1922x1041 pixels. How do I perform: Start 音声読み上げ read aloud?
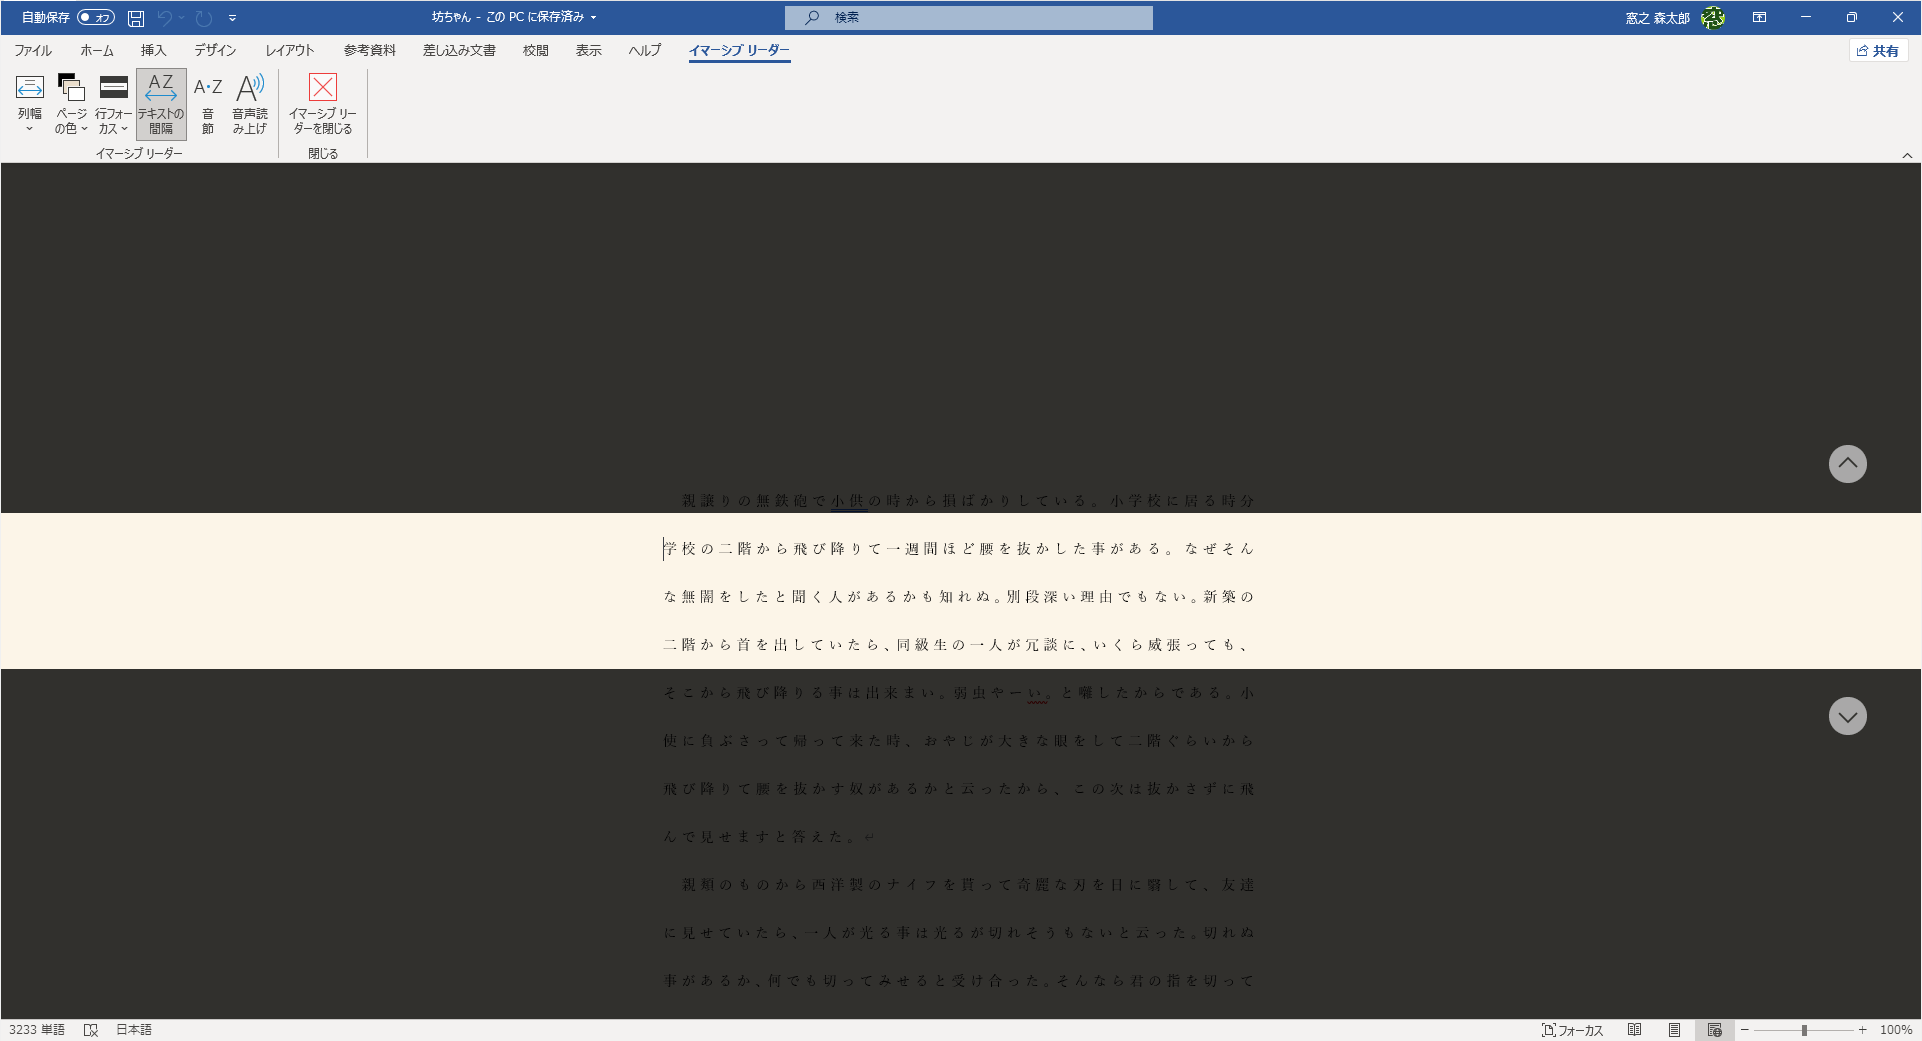tap(250, 104)
